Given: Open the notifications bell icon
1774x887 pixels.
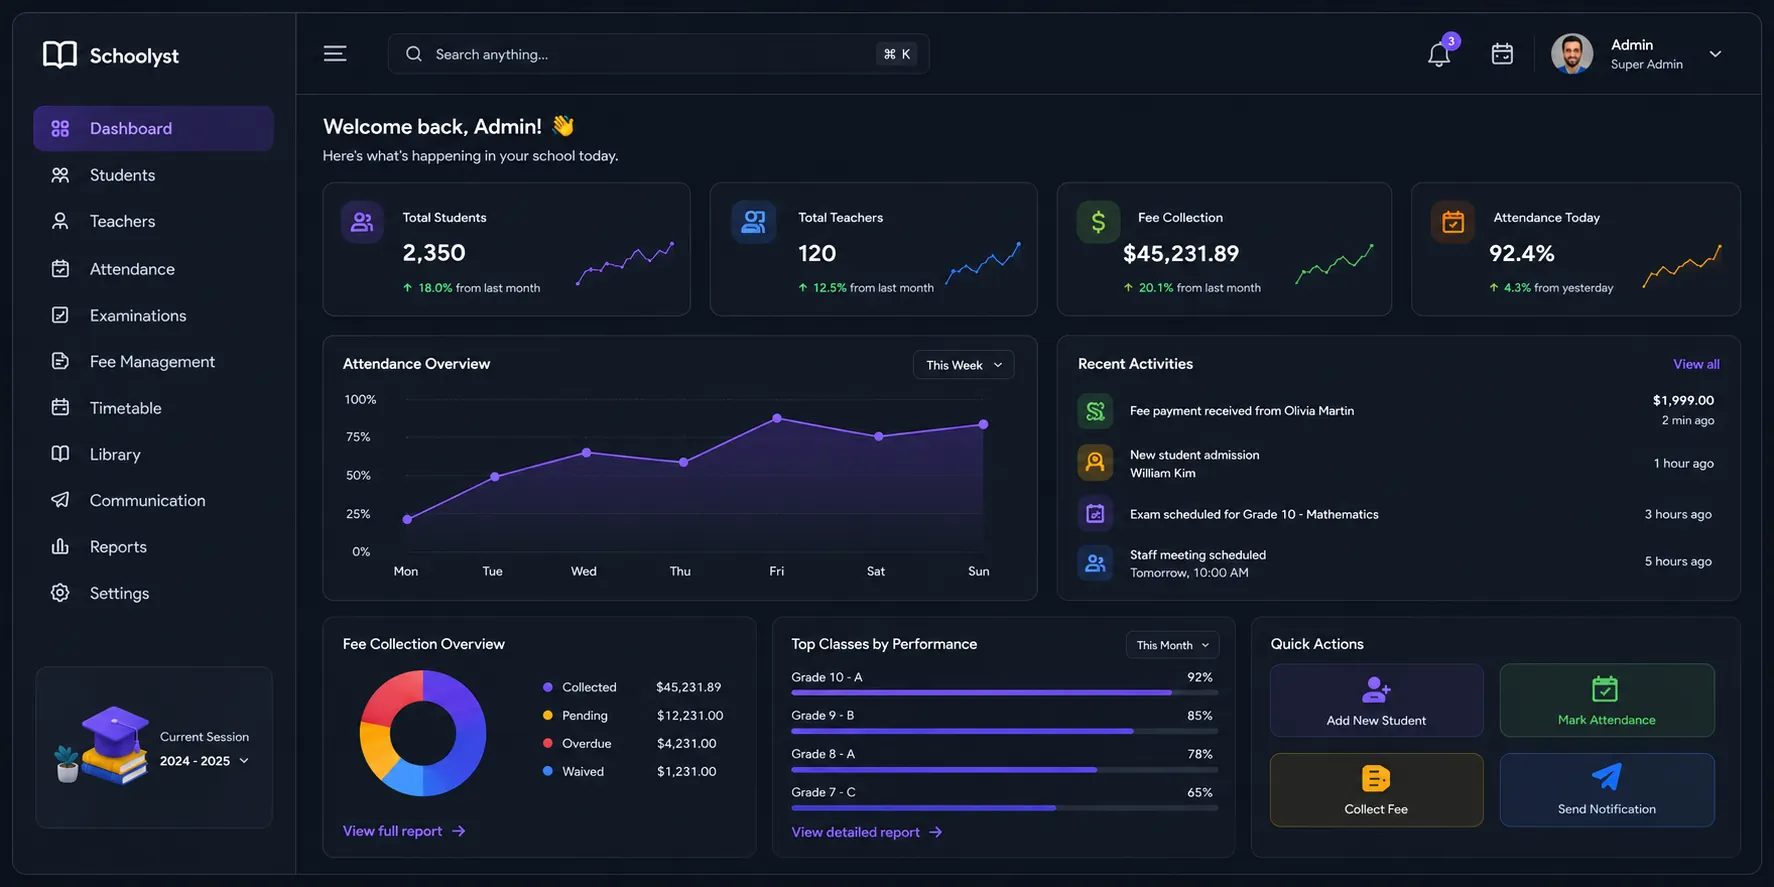Looking at the screenshot, I should pyautogui.click(x=1439, y=54).
